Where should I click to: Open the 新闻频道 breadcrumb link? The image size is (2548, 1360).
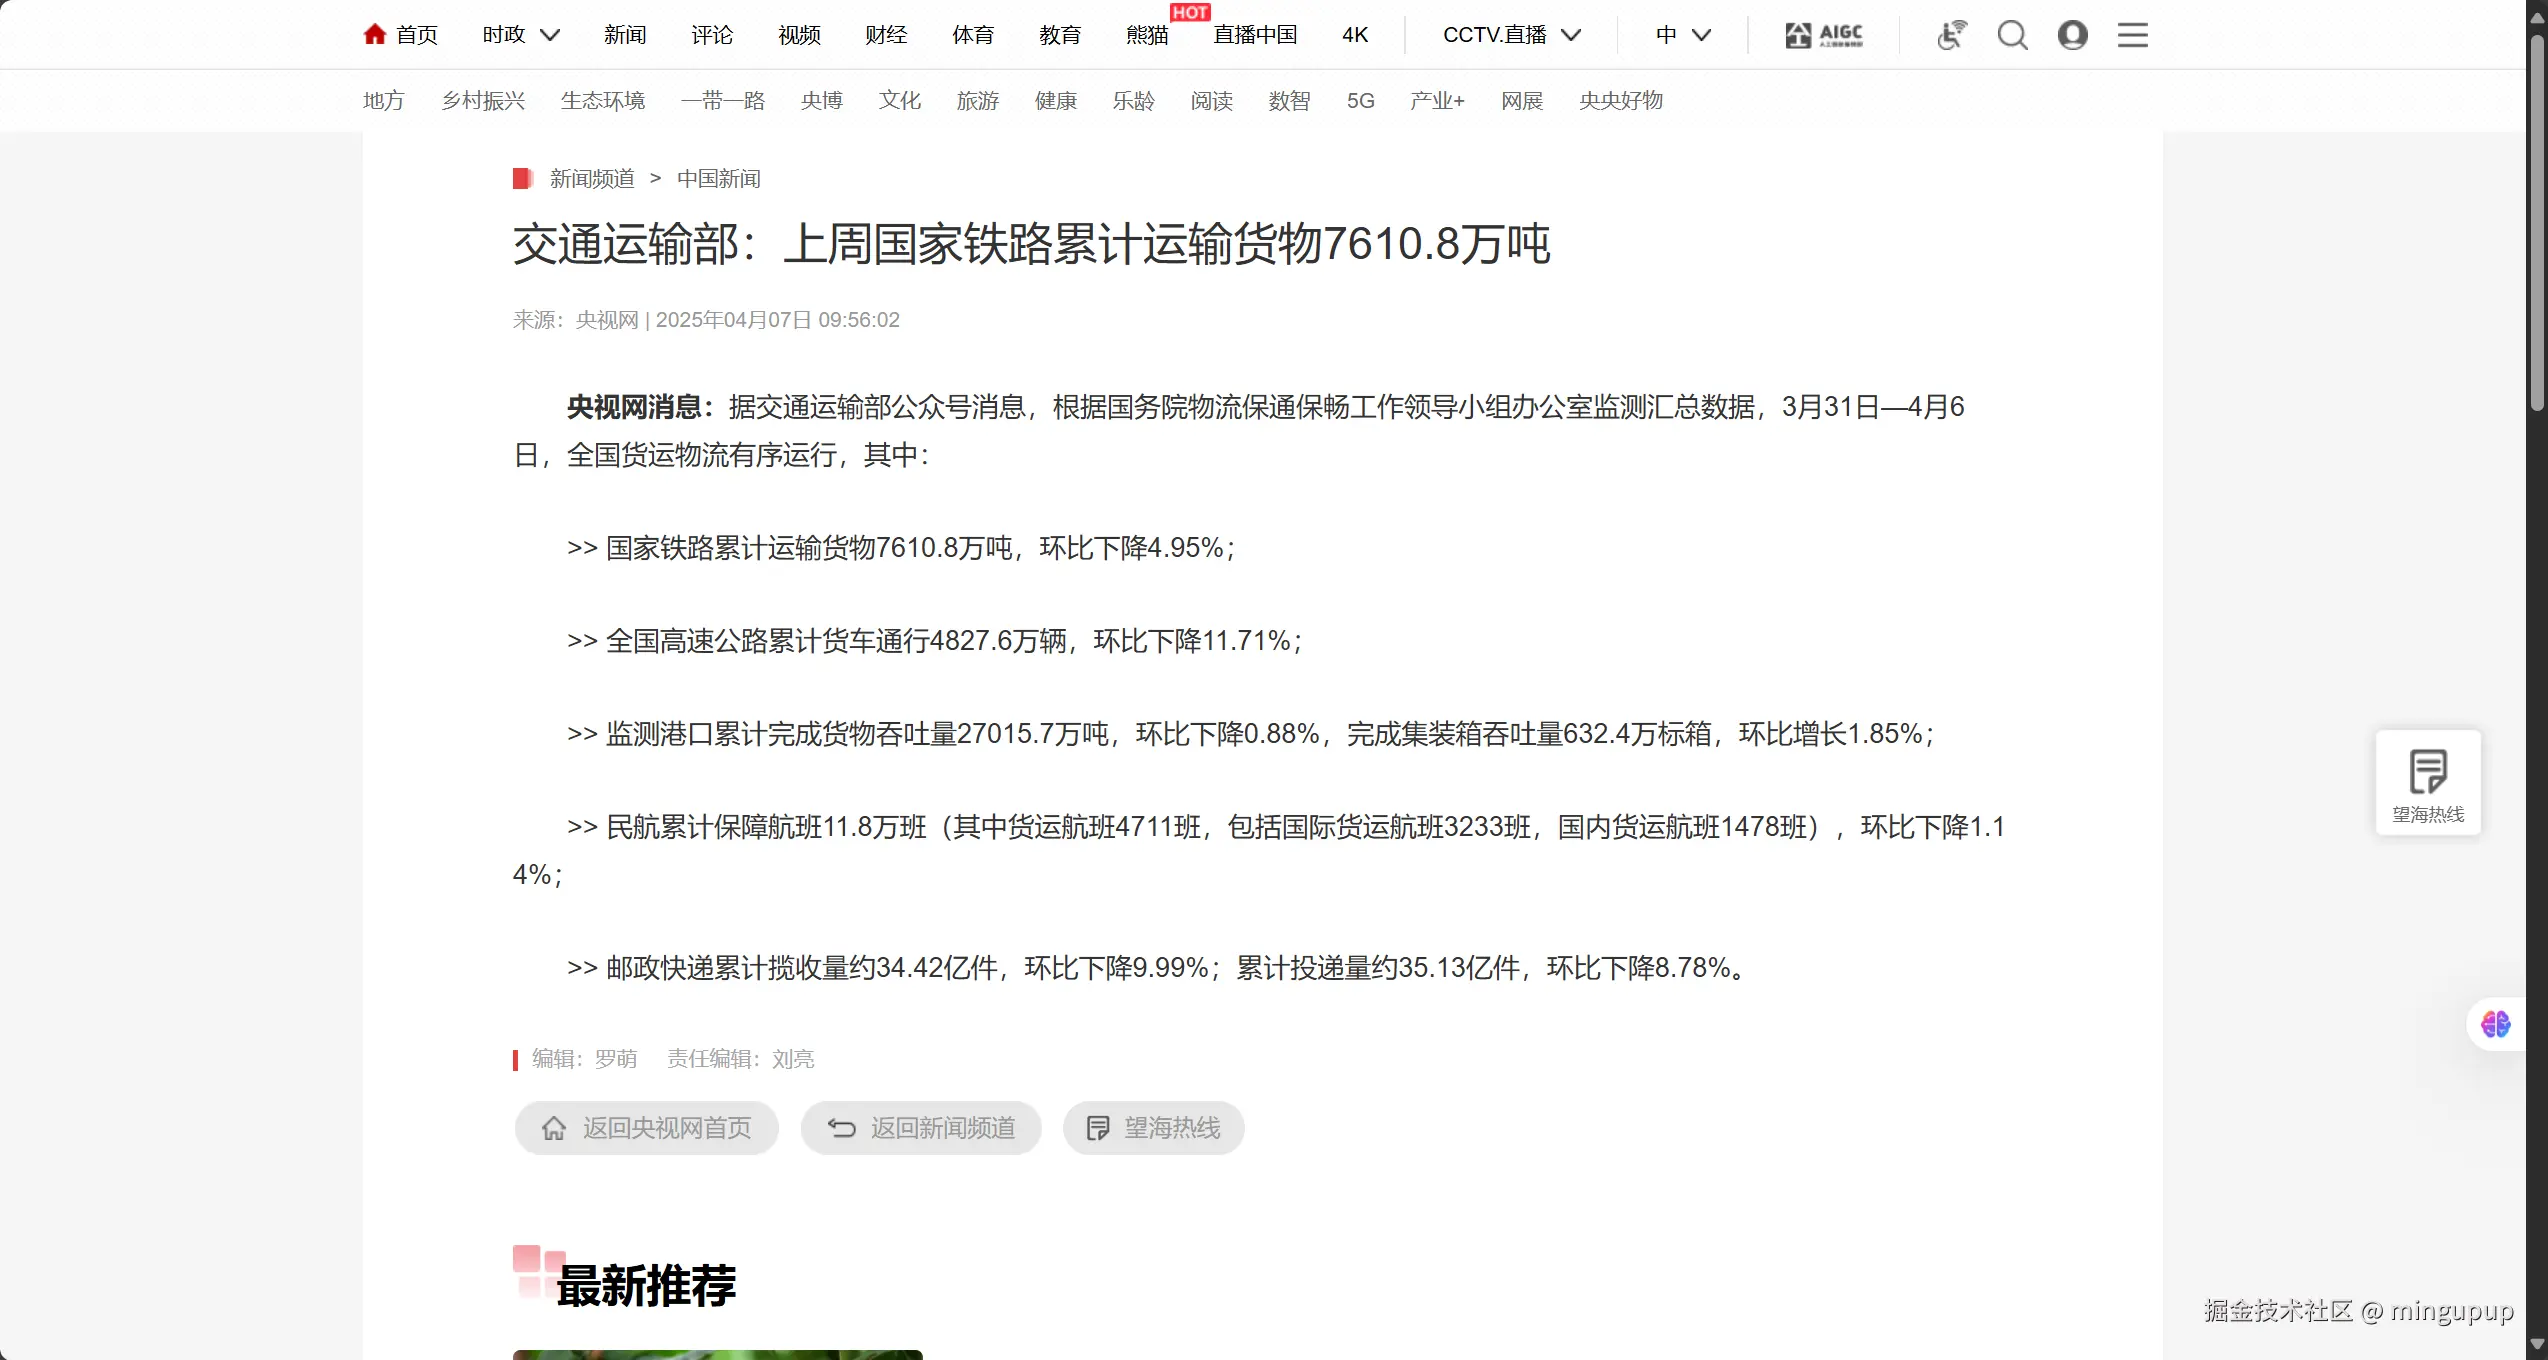592,179
